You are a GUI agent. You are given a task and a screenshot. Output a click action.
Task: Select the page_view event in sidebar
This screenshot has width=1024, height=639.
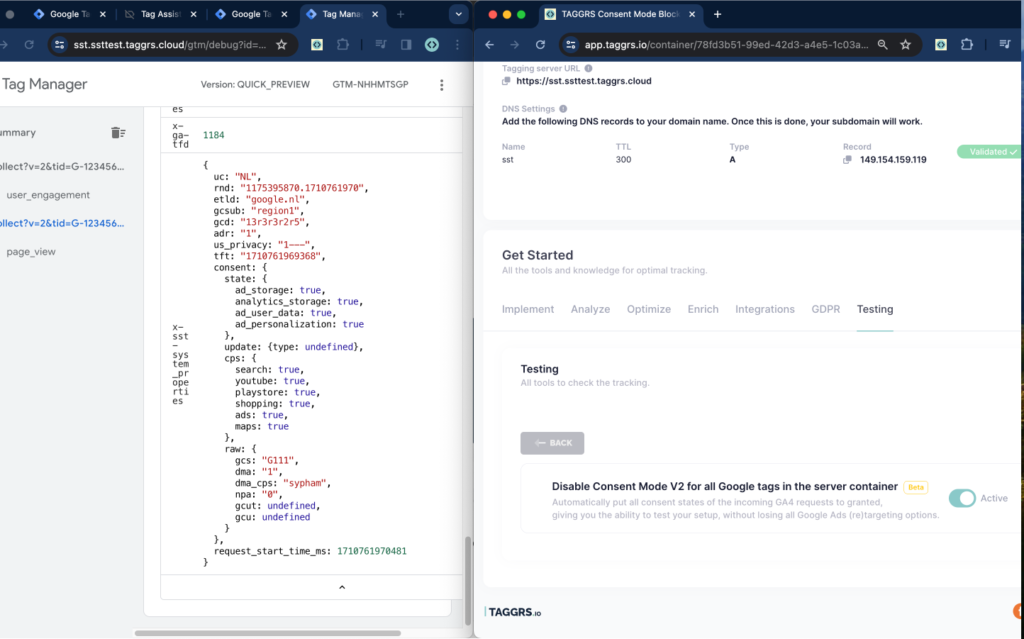31,252
